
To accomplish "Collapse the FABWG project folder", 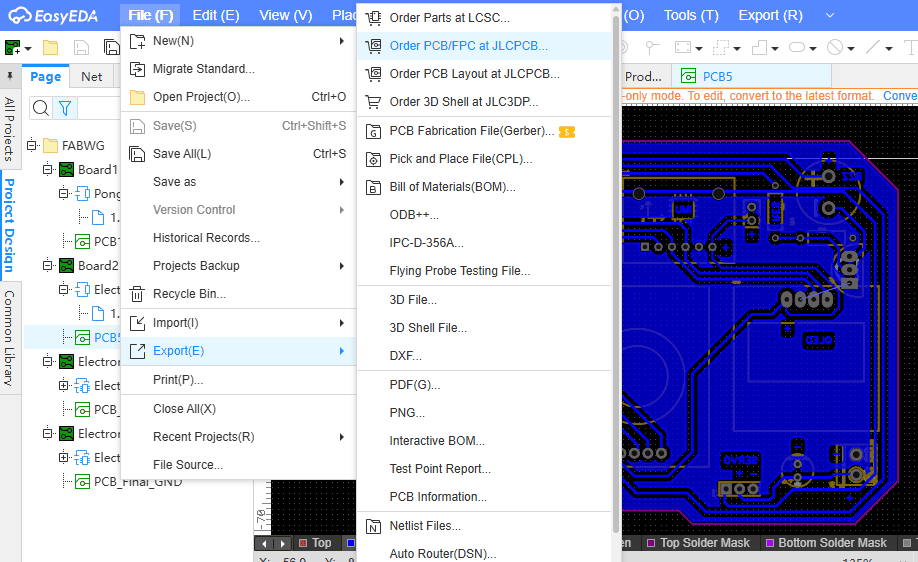I will 32,145.
